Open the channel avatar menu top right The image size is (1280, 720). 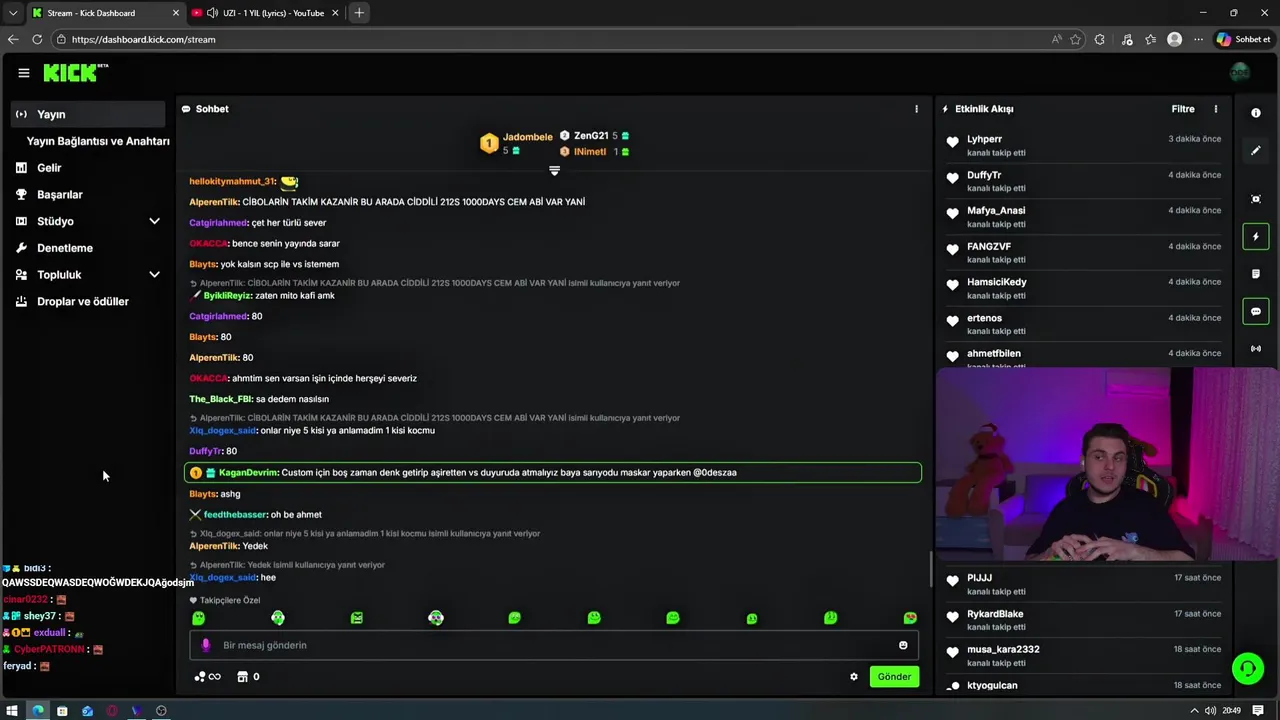click(x=1240, y=72)
